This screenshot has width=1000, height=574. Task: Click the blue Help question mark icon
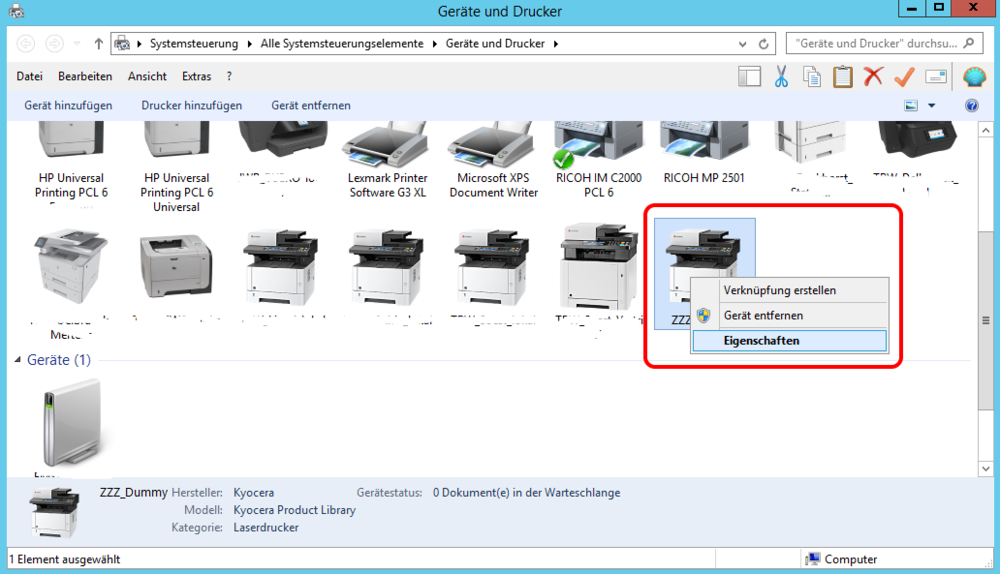[971, 106]
